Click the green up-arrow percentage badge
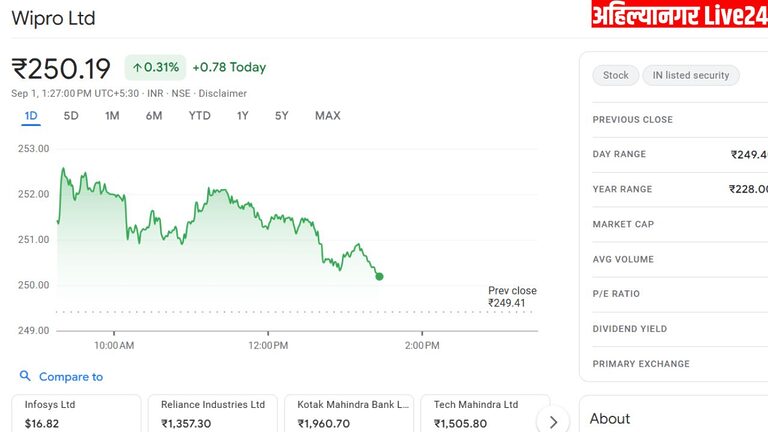This screenshot has width=768, height=432. (155, 68)
